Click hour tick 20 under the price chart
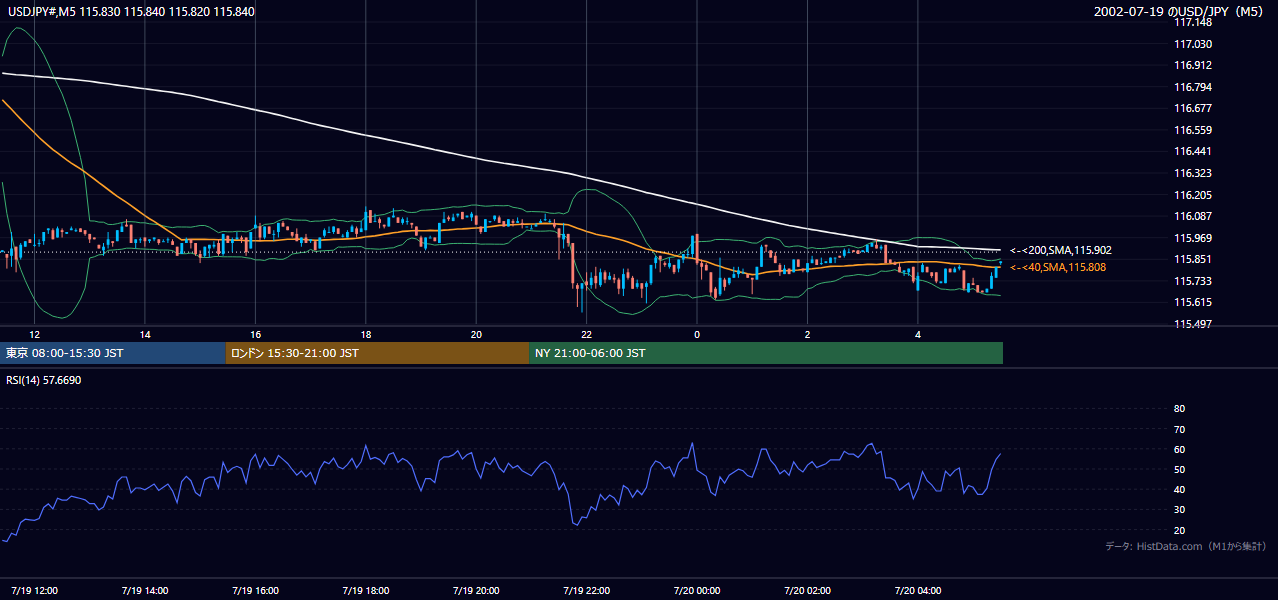The image size is (1278, 600). tap(476, 334)
